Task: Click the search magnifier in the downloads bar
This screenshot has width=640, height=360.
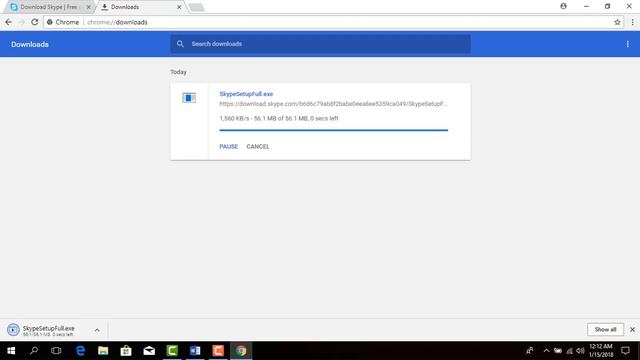Action: coord(180,44)
